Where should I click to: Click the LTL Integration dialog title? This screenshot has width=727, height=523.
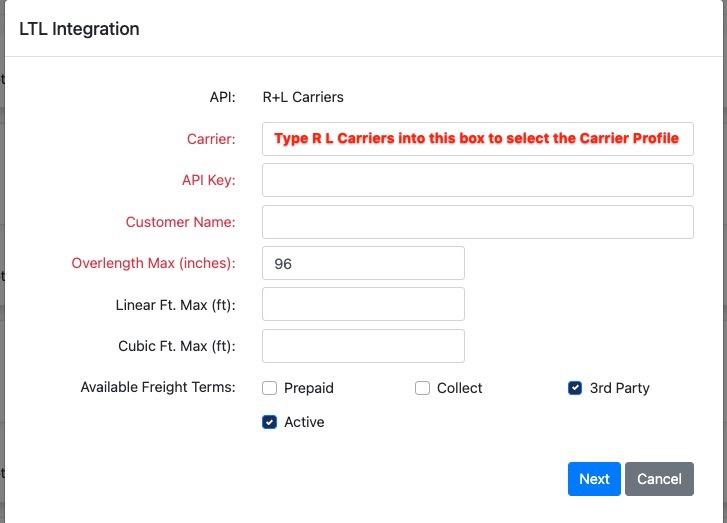point(79,29)
